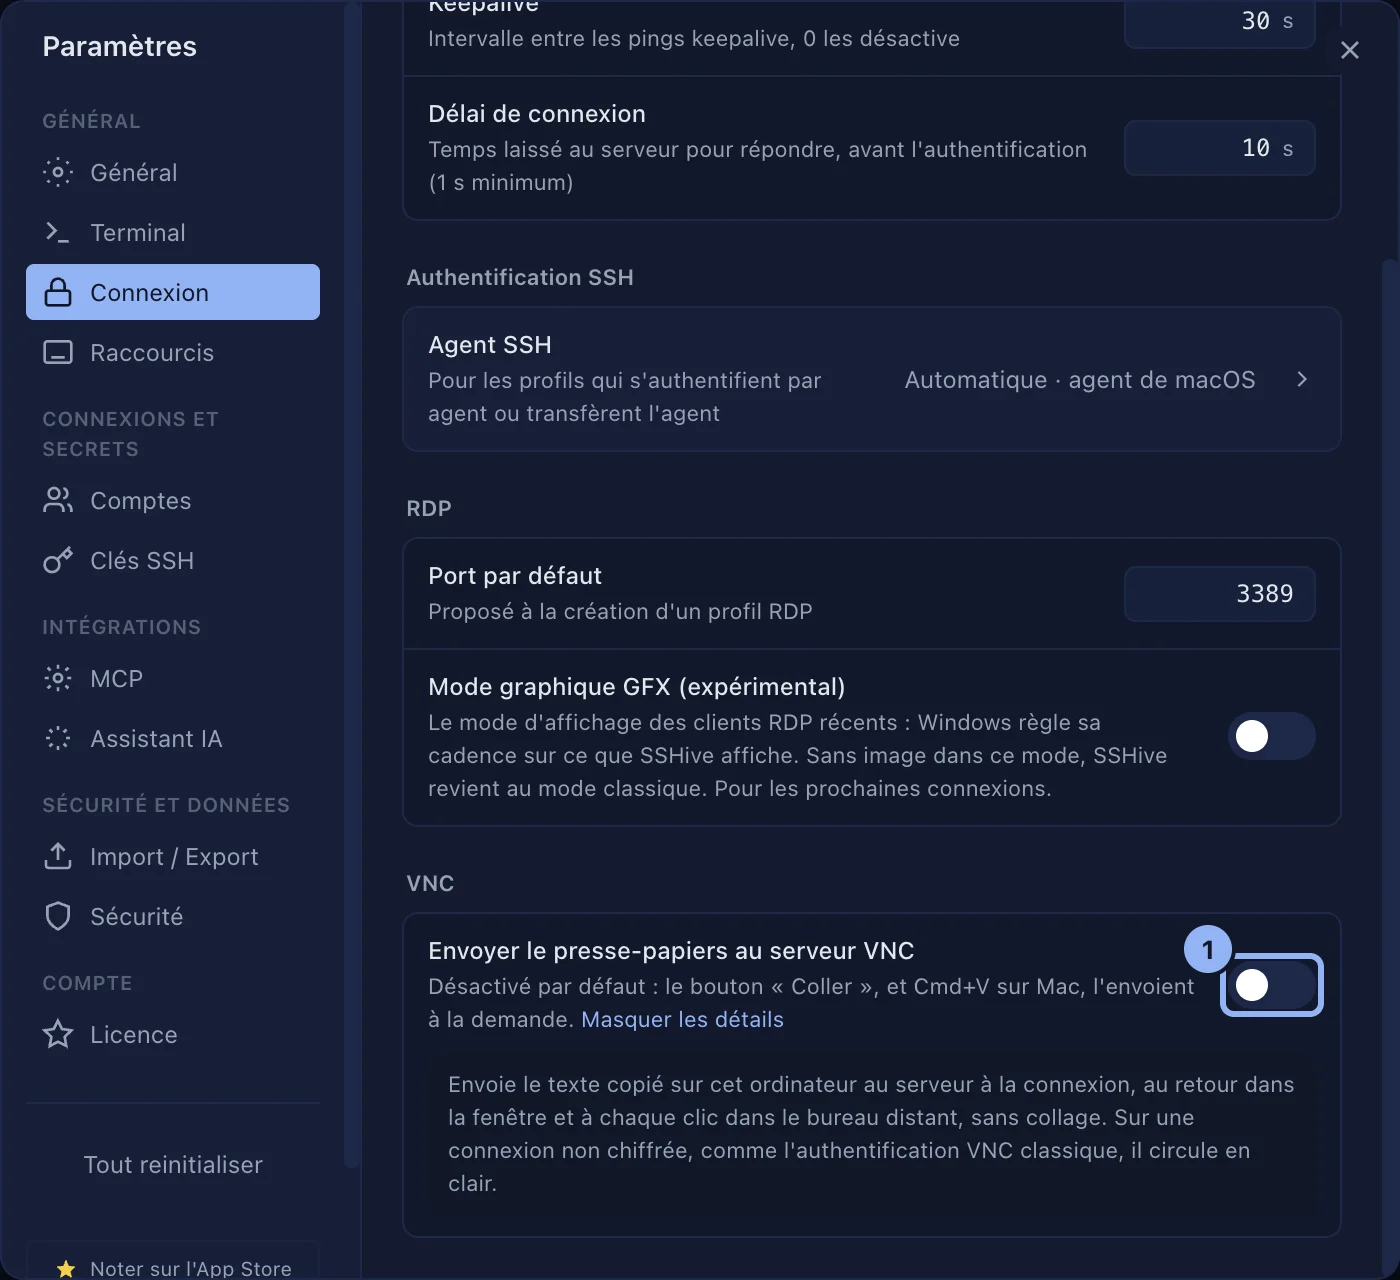Enable Mode graphique GFX toggle

pos(1271,736)
